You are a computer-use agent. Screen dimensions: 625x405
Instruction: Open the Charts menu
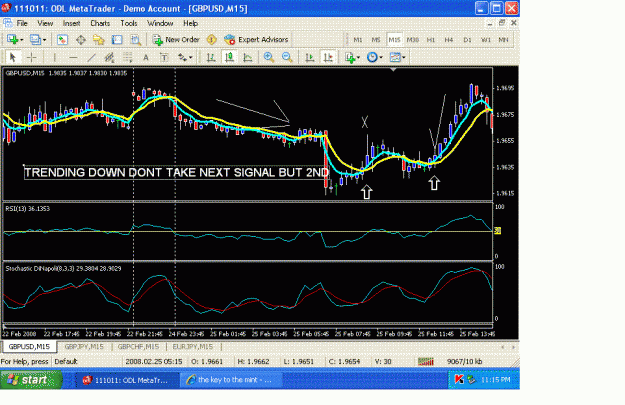click(x=100, y=23)
